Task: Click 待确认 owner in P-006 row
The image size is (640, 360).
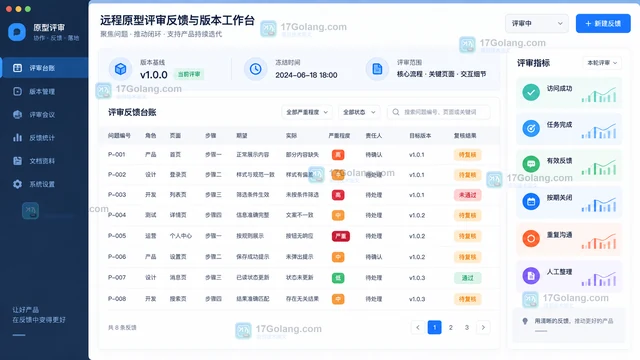Action: pyautogui.click(x=373, y=257)
